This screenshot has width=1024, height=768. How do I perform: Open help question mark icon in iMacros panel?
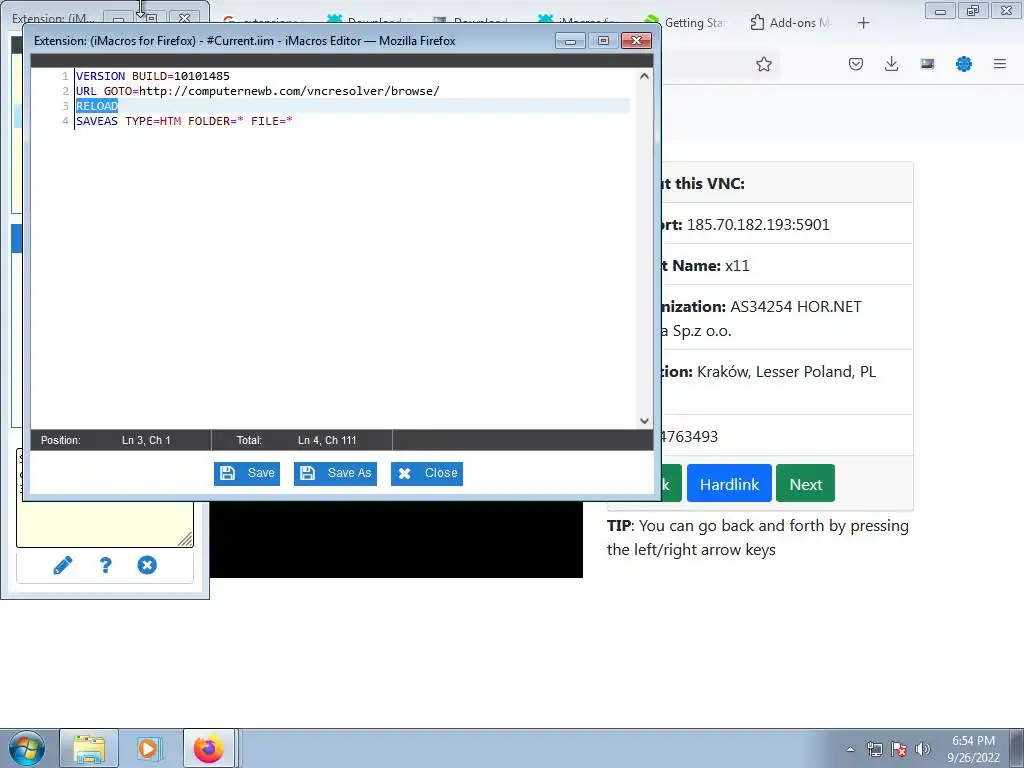[105, 565]
